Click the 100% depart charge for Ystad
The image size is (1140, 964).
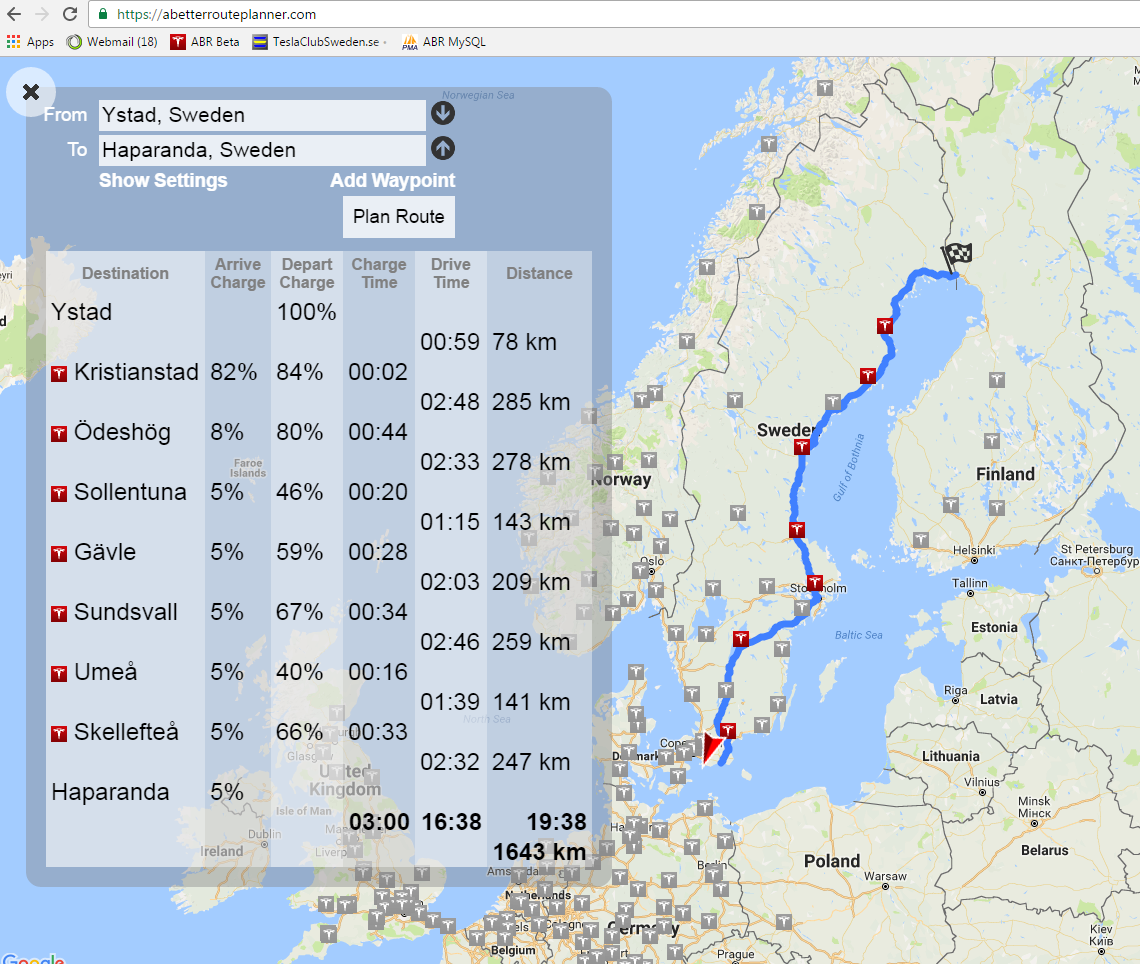(x=306, y=312)
